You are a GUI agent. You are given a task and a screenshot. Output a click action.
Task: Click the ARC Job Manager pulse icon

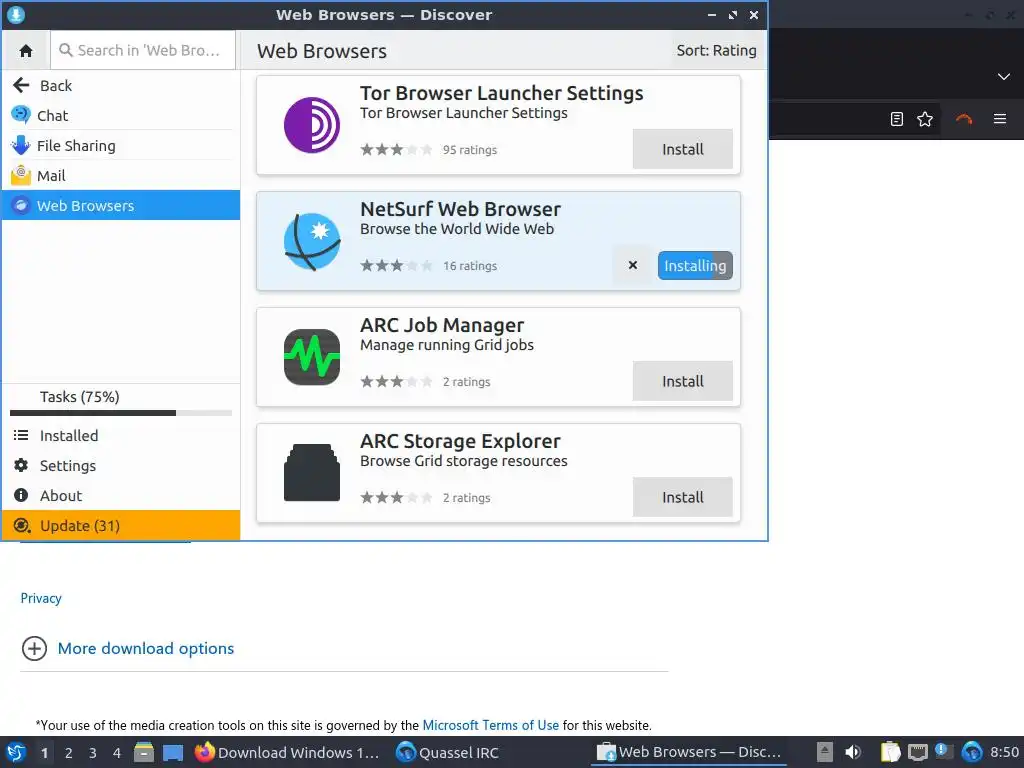312,357
